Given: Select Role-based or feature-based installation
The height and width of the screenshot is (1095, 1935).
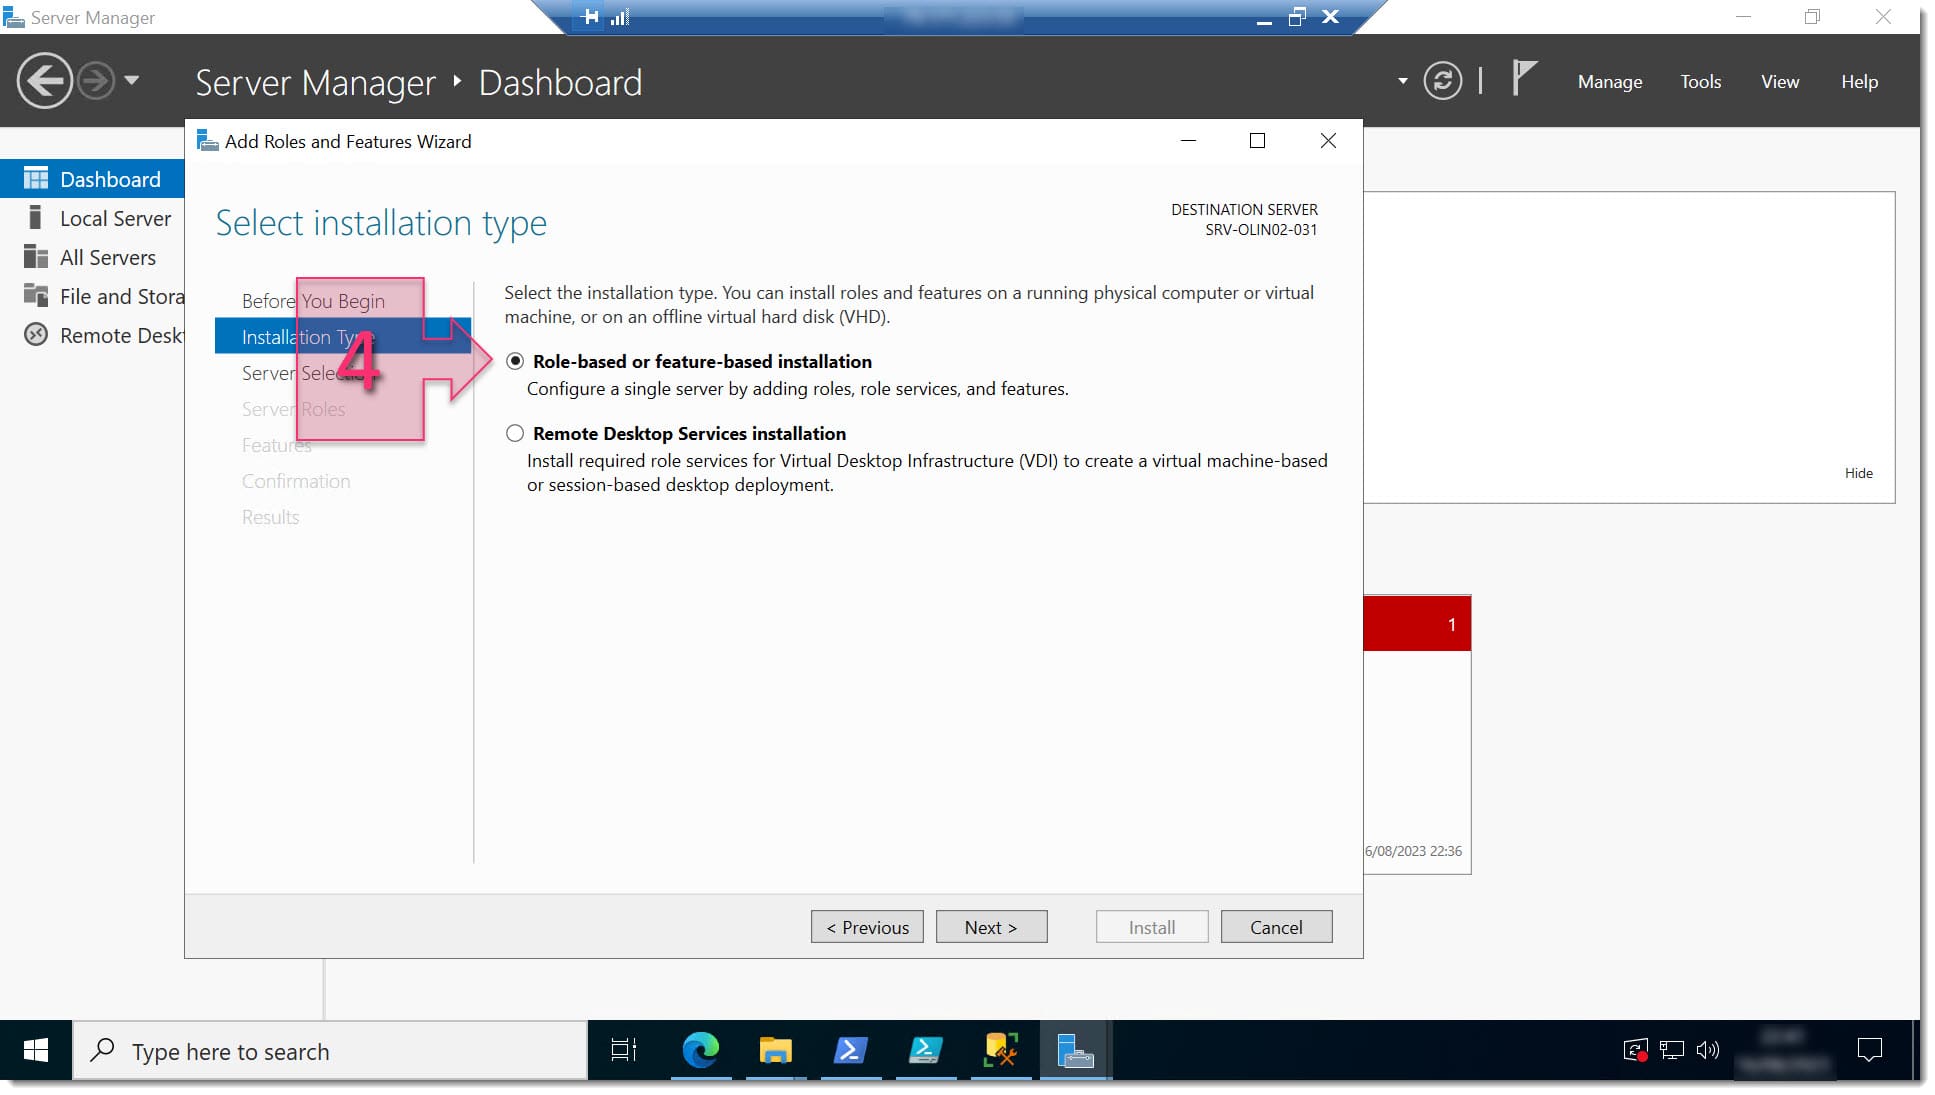Looking at the screenshot, I should 514,361.
